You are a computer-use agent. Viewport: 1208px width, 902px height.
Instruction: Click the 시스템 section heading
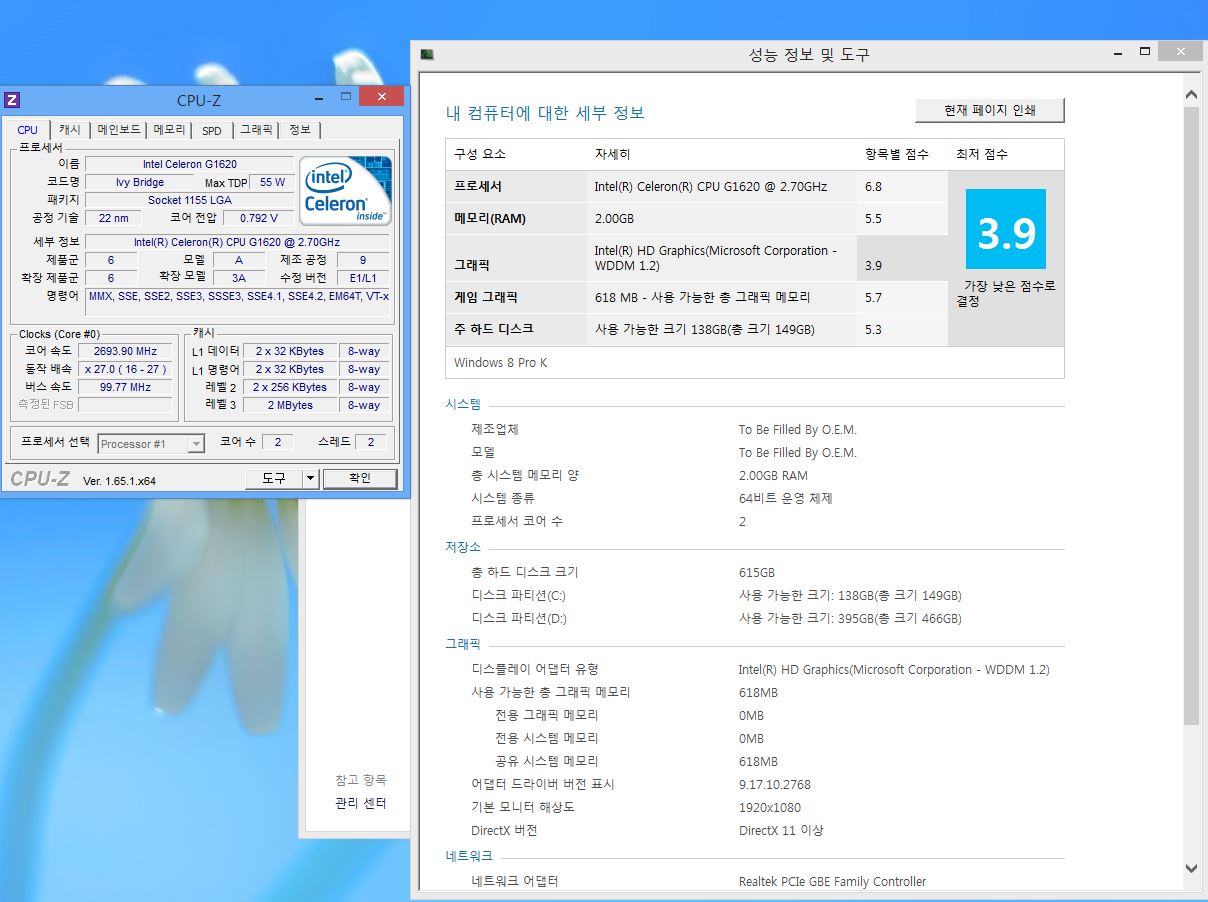pyautogui.click(x=463, y=405)
